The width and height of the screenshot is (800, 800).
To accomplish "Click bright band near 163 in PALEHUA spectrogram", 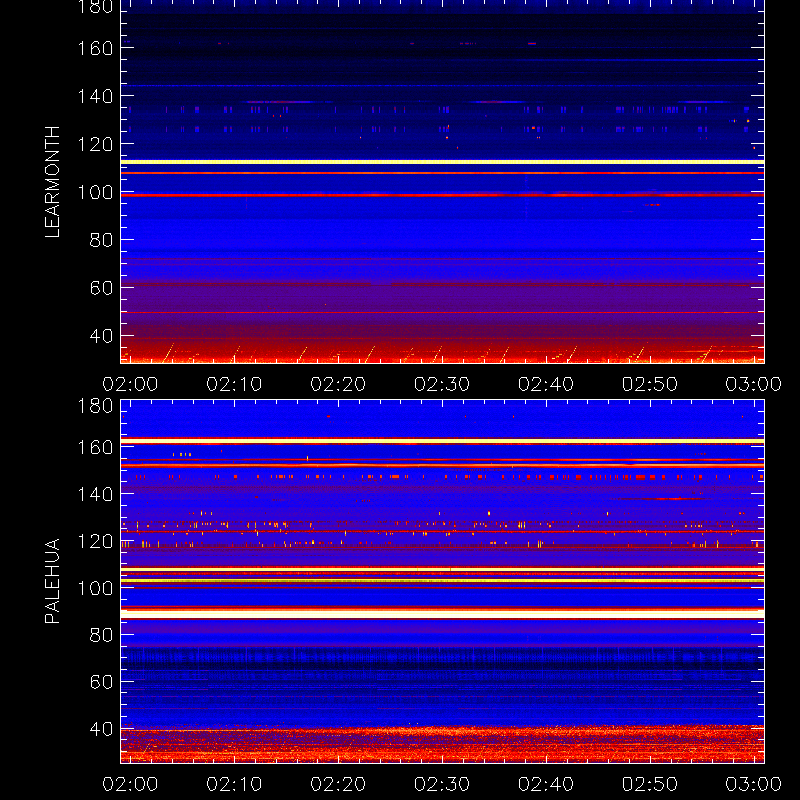I will (x=442, y=441).
